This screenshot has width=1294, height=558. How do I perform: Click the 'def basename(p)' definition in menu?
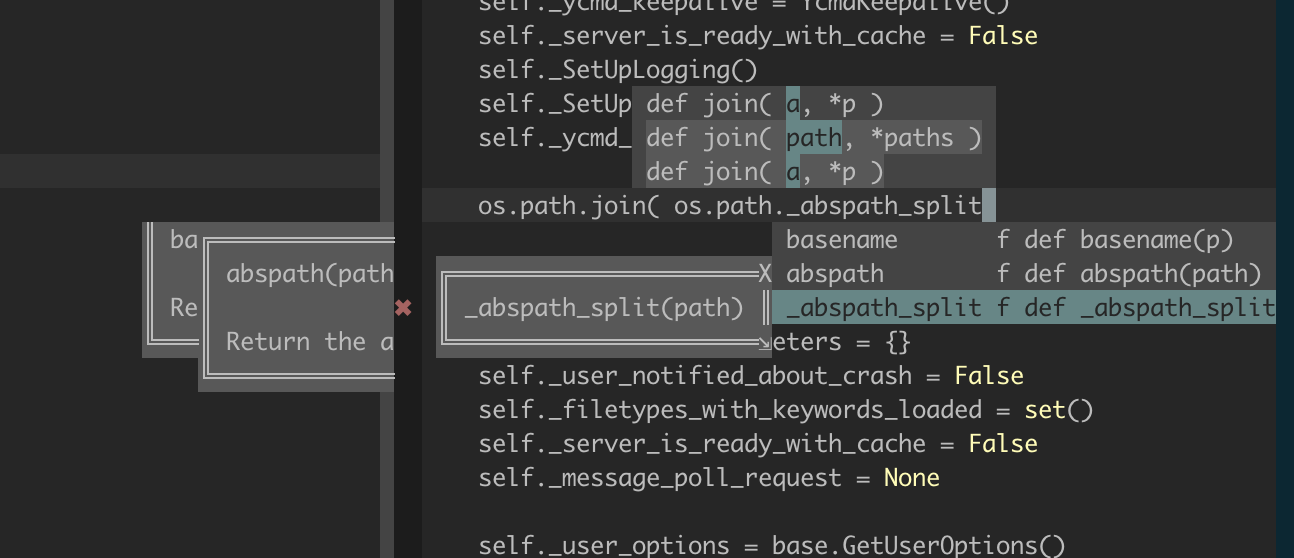(x=1156, y=240)
